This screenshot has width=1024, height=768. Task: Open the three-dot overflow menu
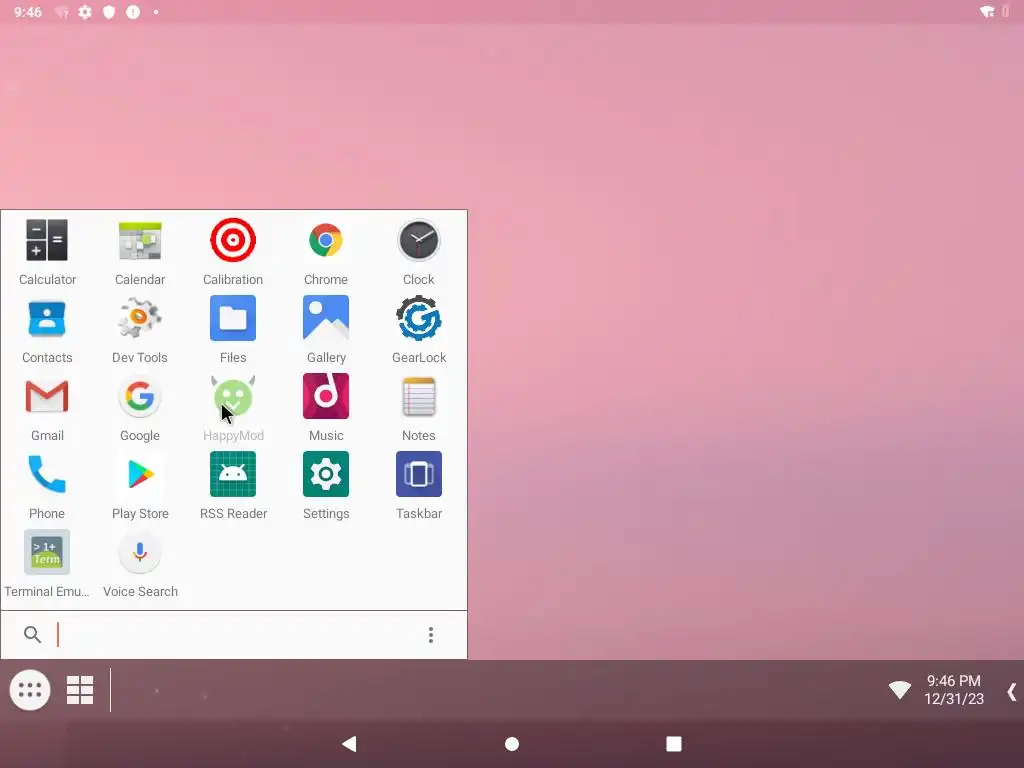(430, 635)
